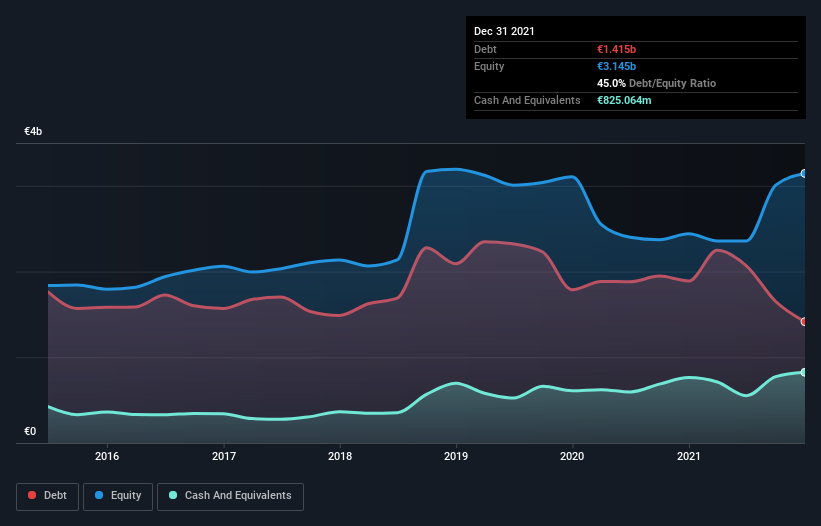821x526 pixels.
Task: Click the red Debt endpoint marker
Action: click(804, 322)
